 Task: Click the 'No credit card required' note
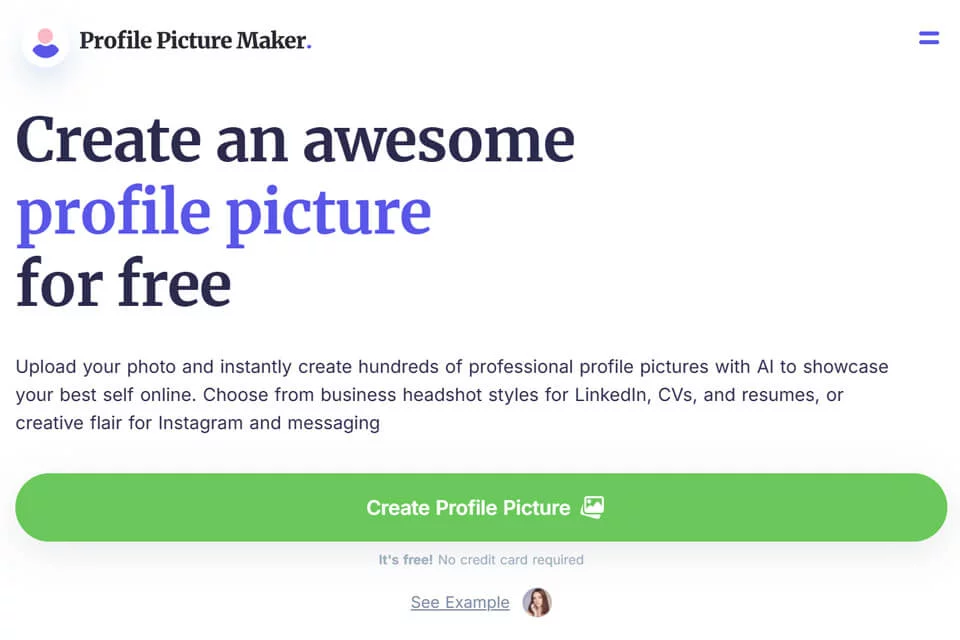pos(511,560)
